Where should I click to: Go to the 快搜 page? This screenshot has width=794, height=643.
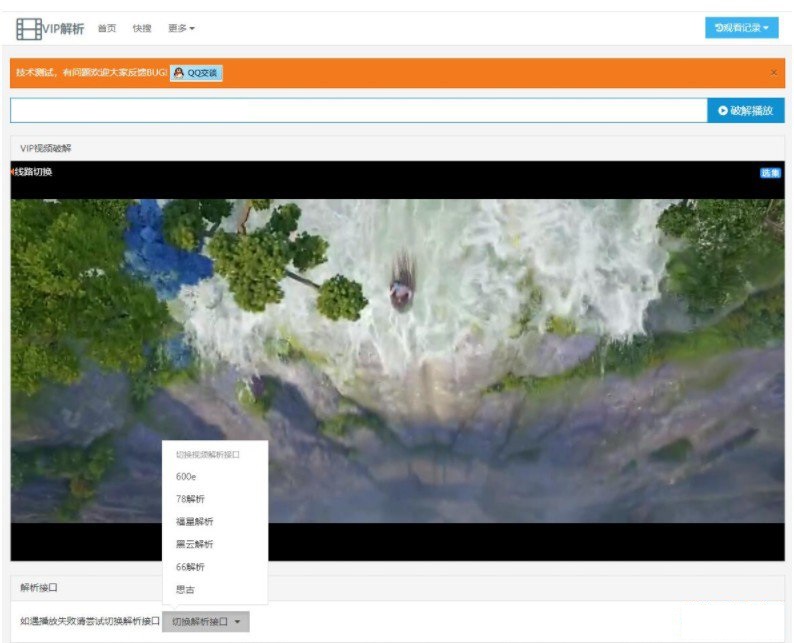(x=141, y=28)
